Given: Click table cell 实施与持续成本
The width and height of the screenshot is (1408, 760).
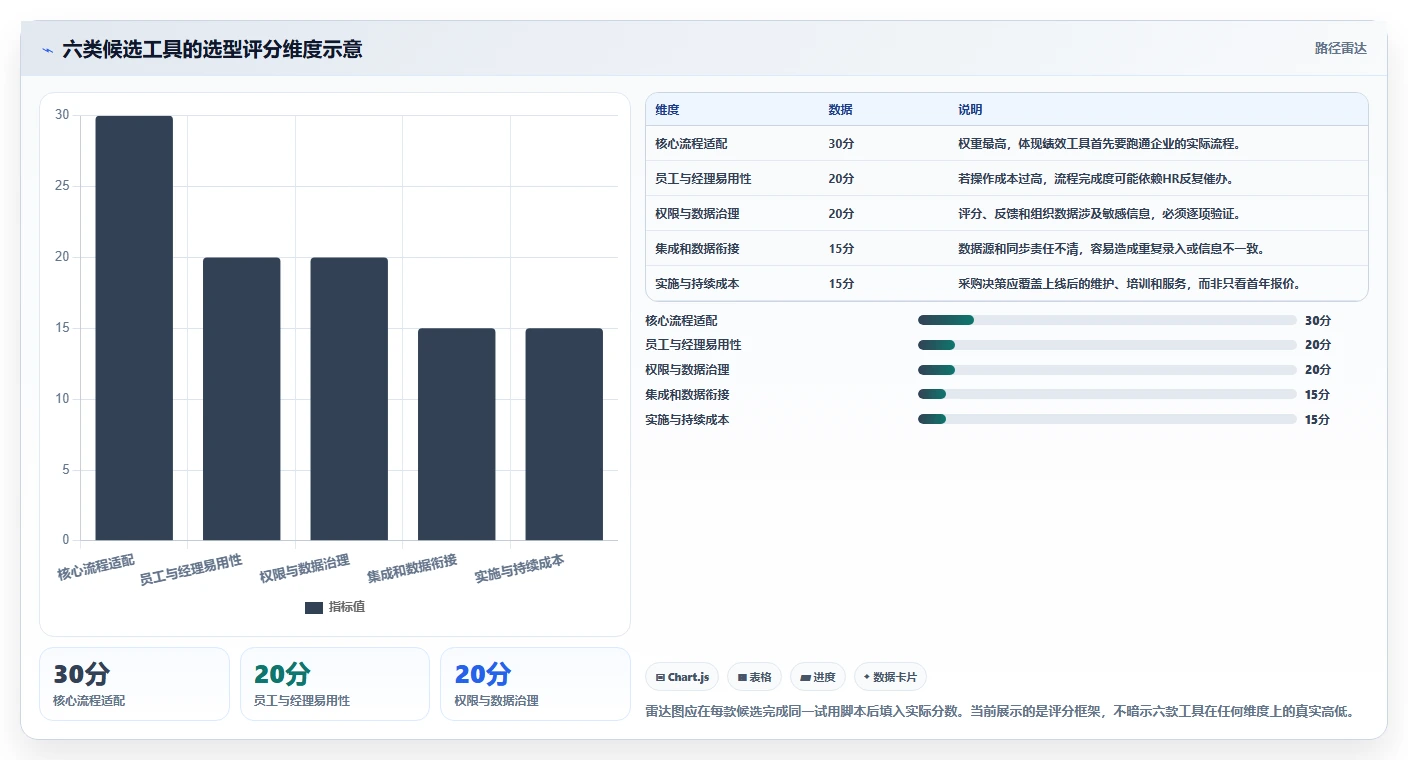Looking at the screenshot, I should tap(697, 284).
